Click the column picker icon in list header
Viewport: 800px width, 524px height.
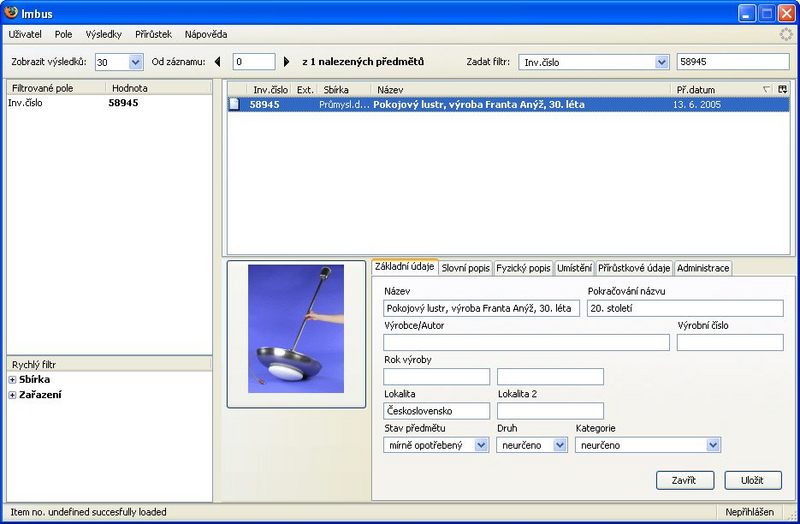782,90
